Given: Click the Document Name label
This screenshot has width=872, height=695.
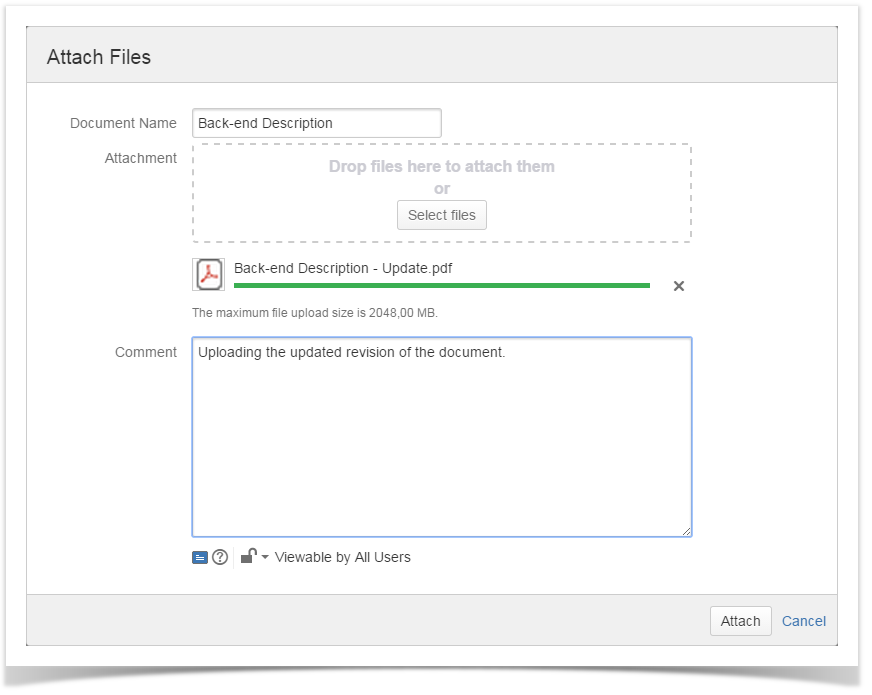Looking at the screenshot, I should pos(123,123).
